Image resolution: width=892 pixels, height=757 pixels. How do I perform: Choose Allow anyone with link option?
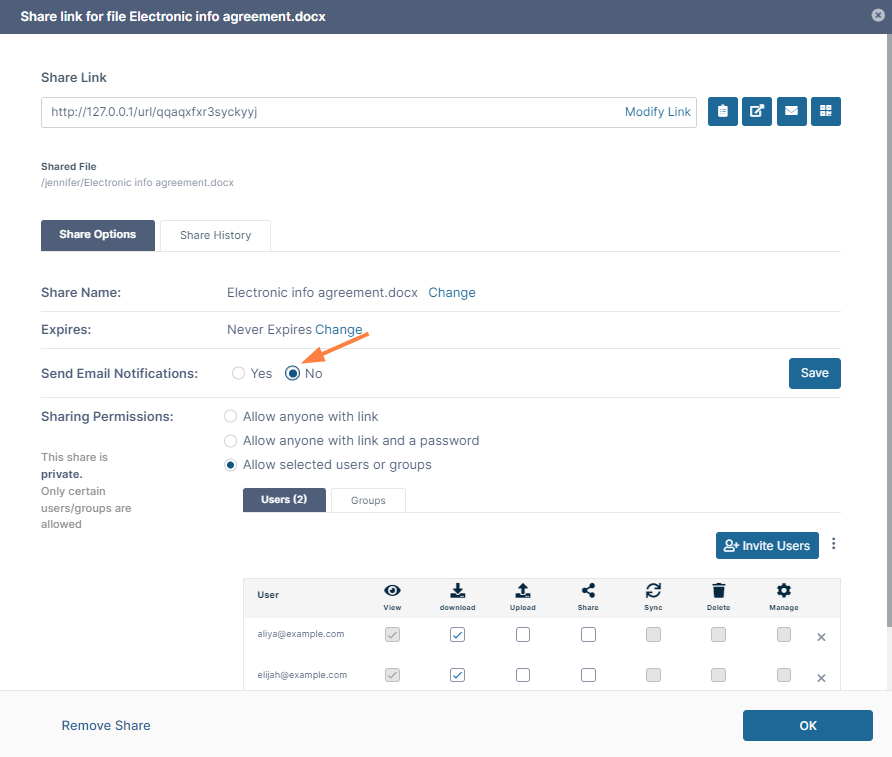231,416
